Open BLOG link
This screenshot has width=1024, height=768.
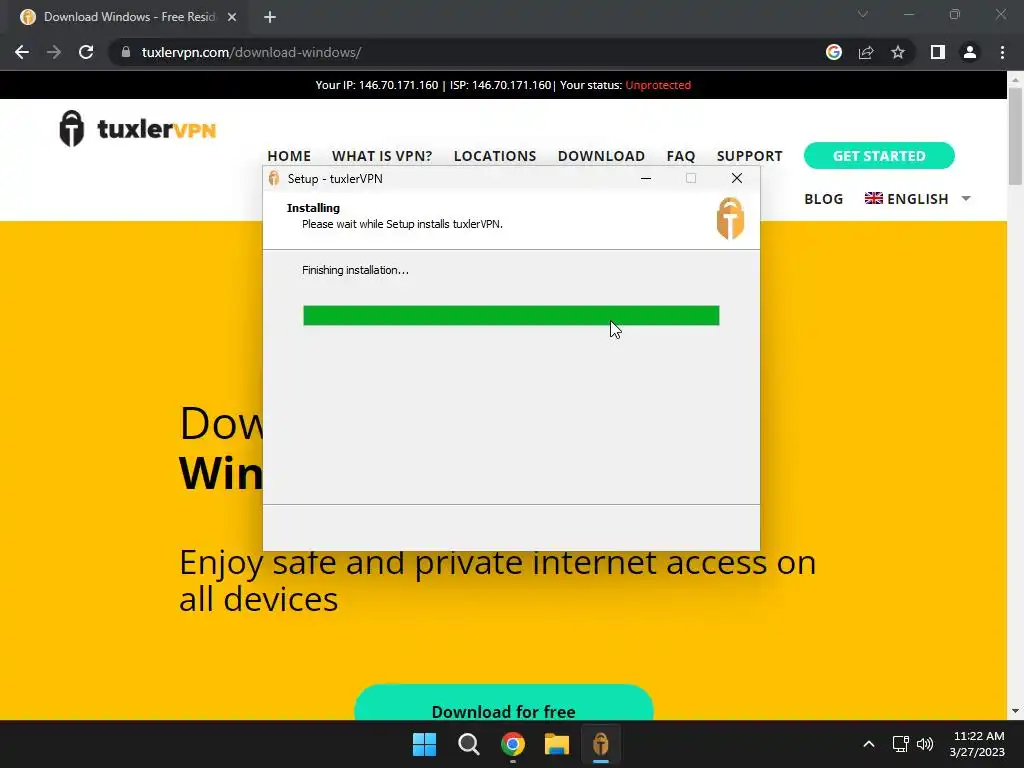[x=824, y=199]
